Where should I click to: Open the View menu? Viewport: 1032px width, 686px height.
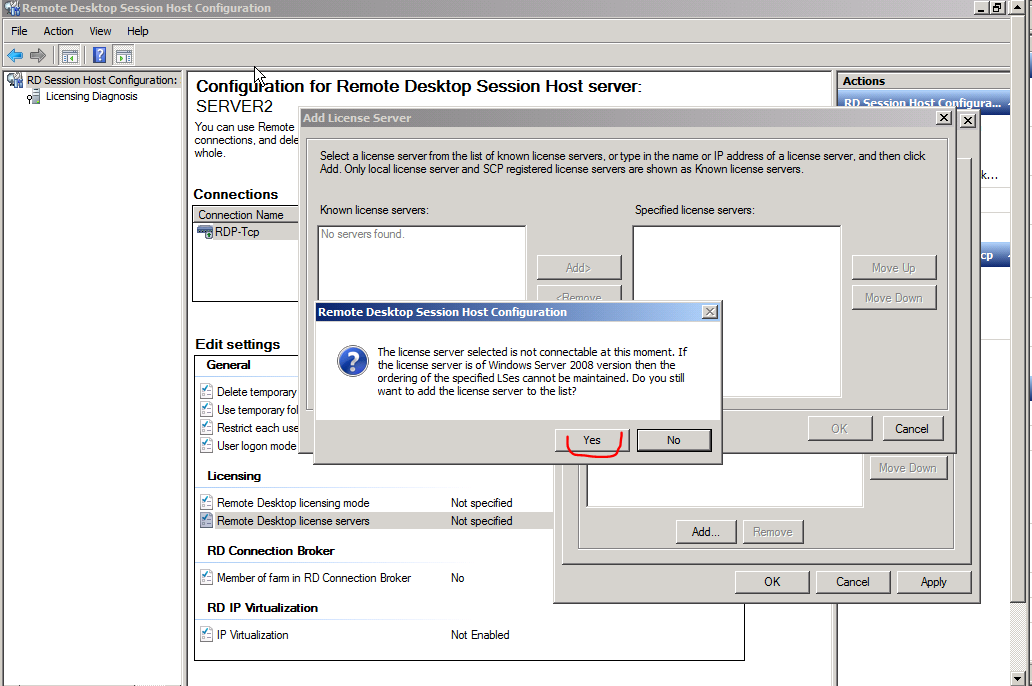coord(100,31)
